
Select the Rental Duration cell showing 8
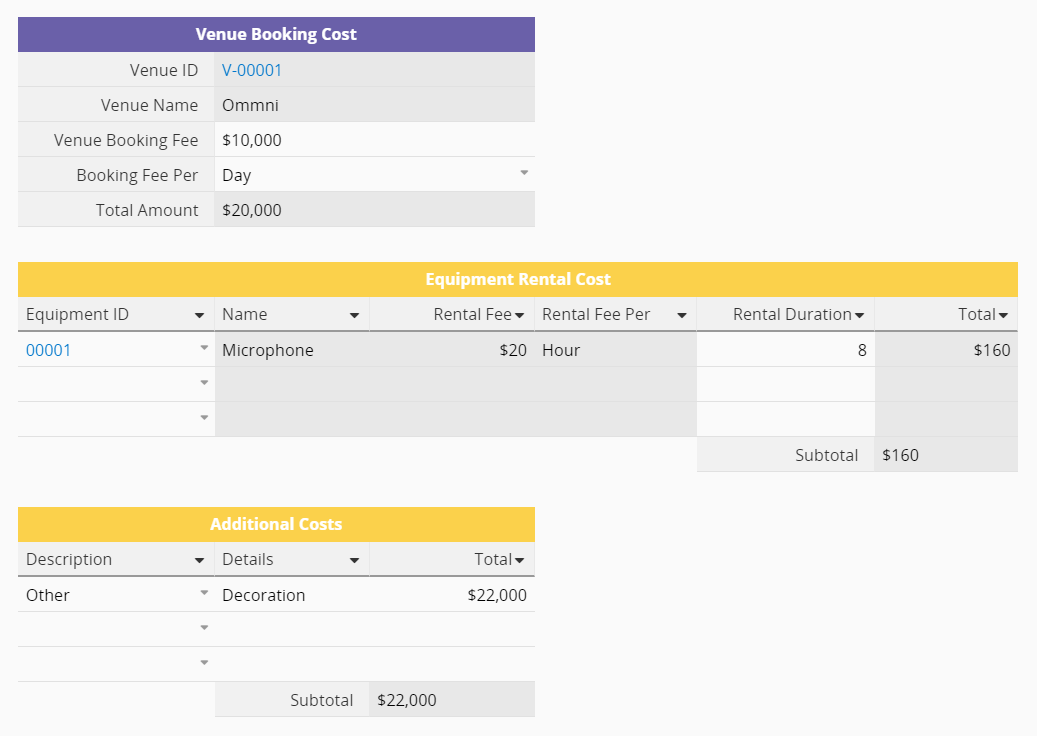[x=785, y=350]
